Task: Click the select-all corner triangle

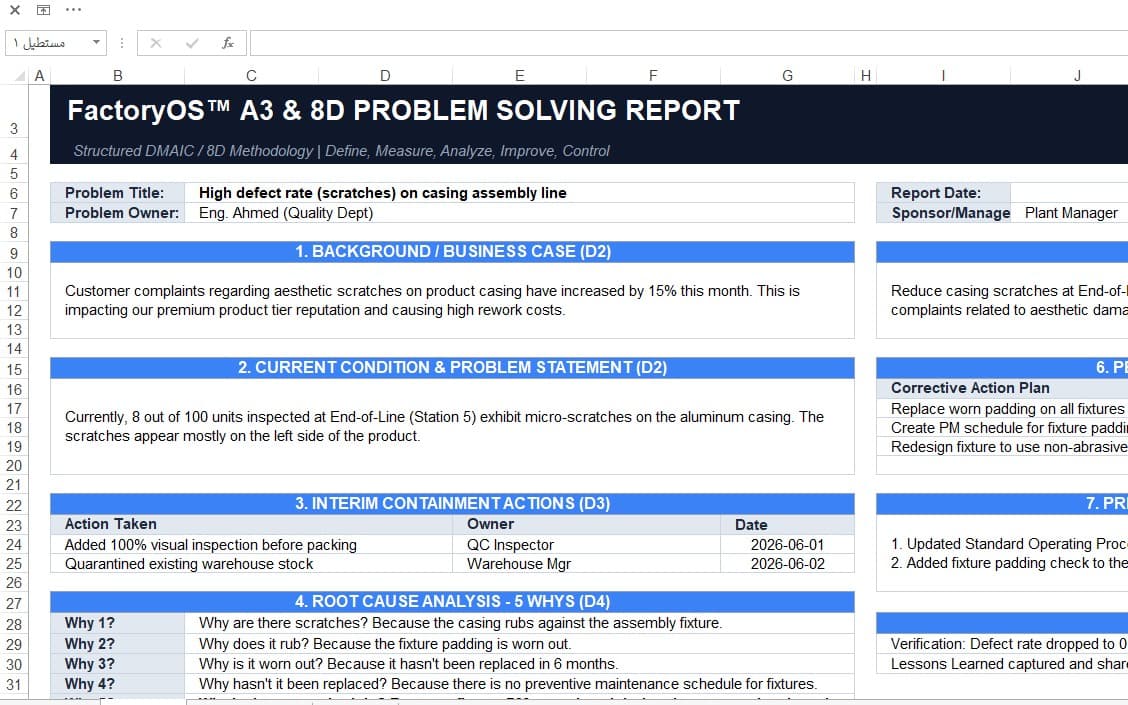Action: click(x=19, y=76)
